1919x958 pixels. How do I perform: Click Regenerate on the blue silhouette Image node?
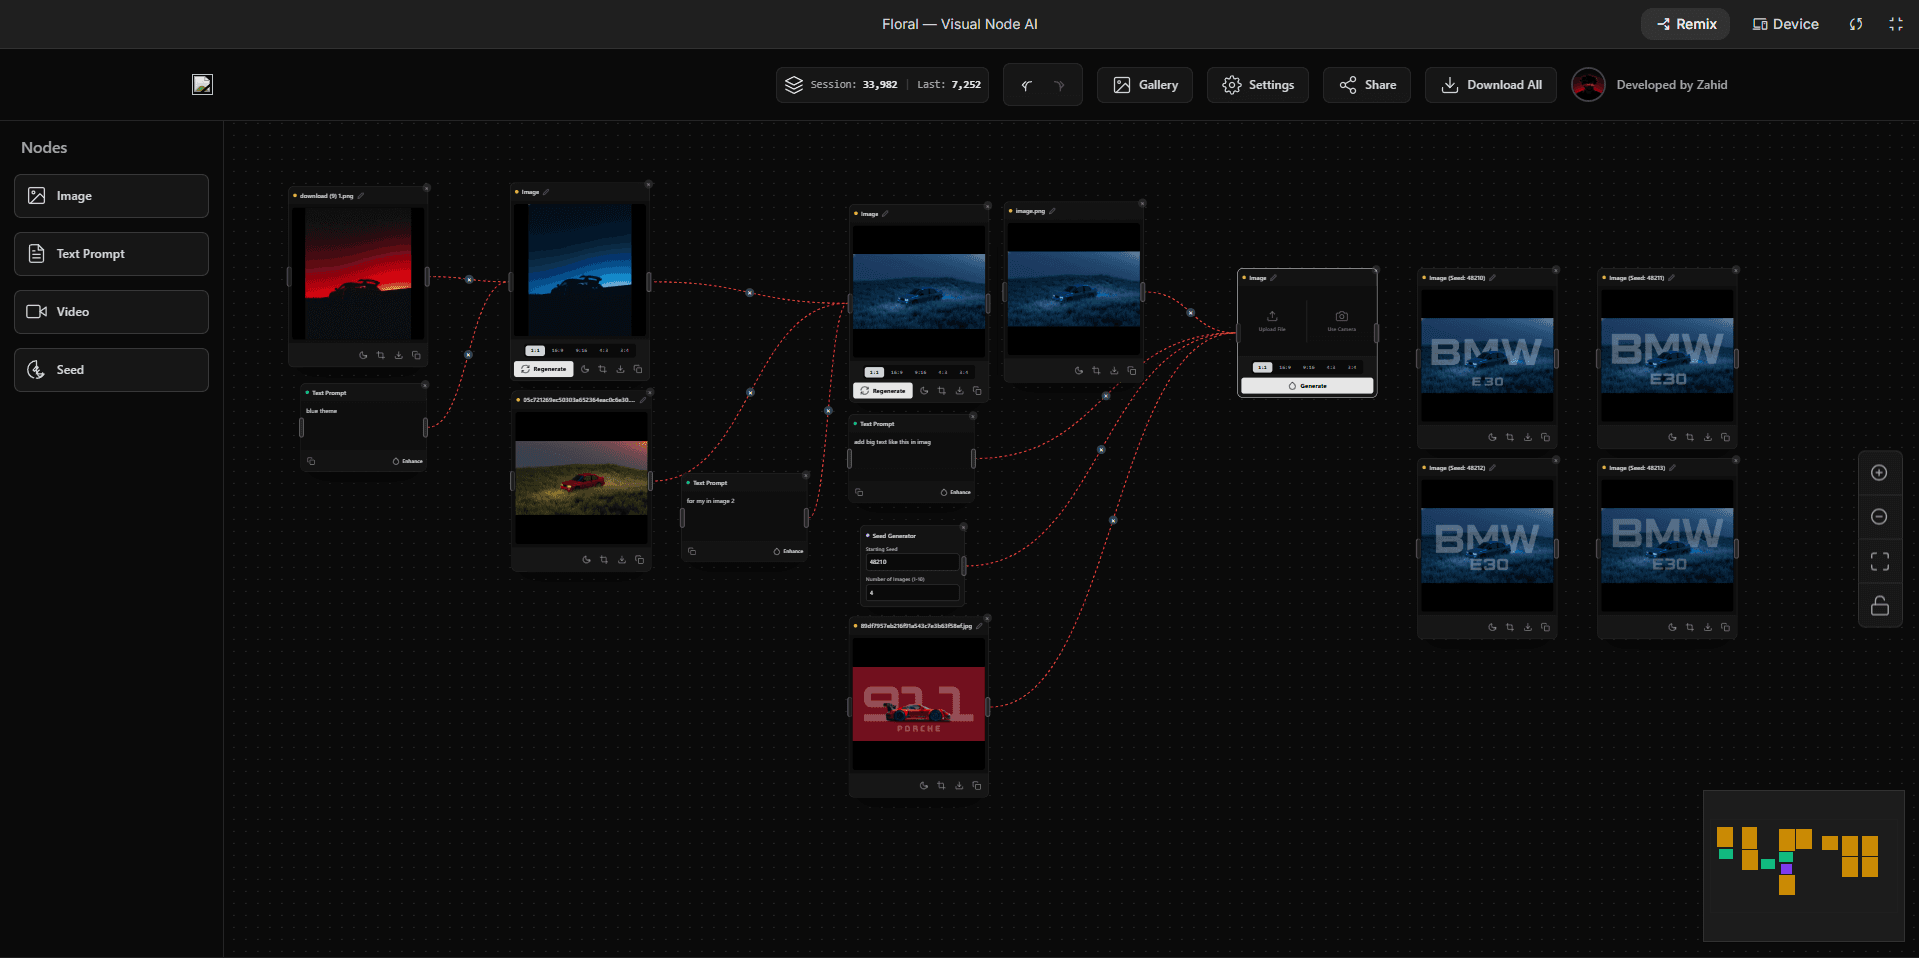point(544,369)
